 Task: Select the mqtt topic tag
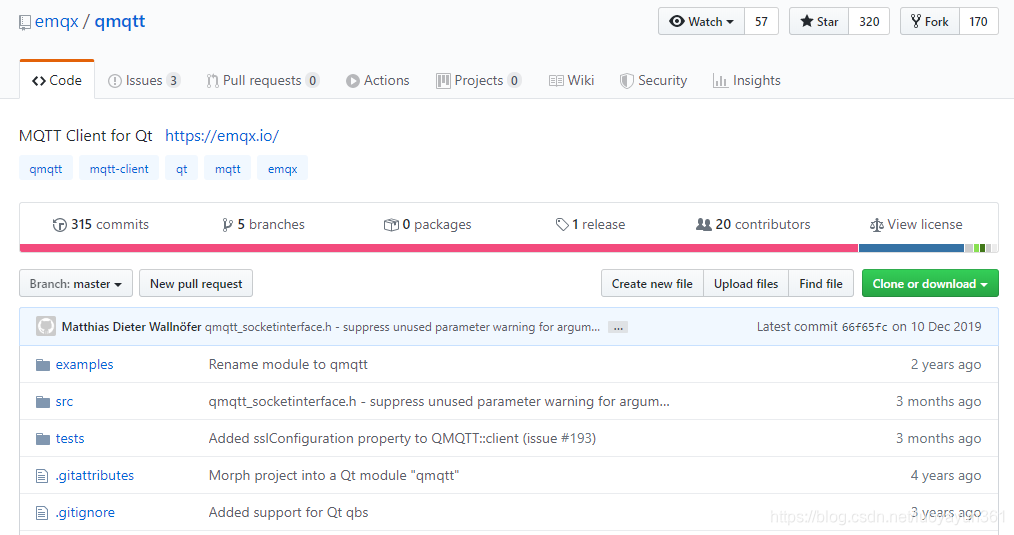click(228, 168)
